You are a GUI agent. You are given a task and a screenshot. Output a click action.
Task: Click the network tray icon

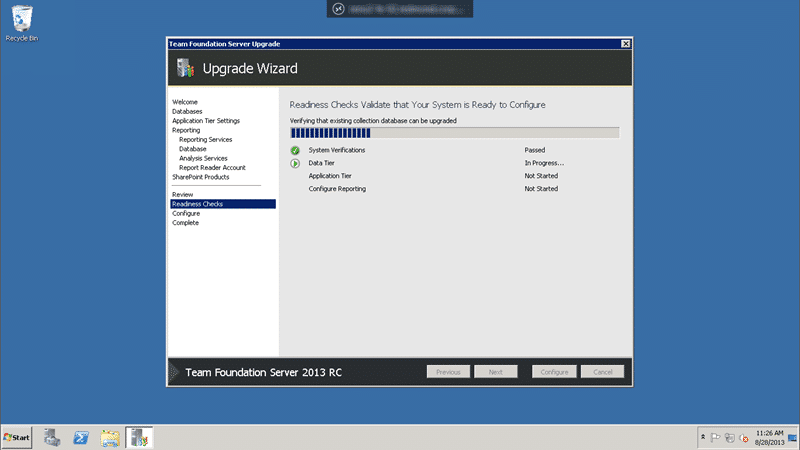point(730,438)
